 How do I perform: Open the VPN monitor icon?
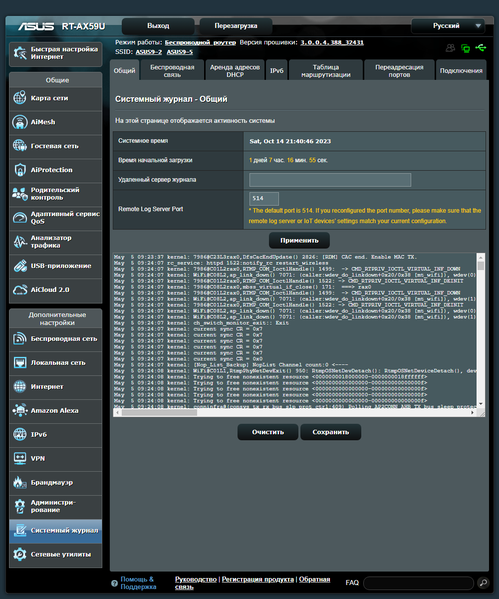19,458
